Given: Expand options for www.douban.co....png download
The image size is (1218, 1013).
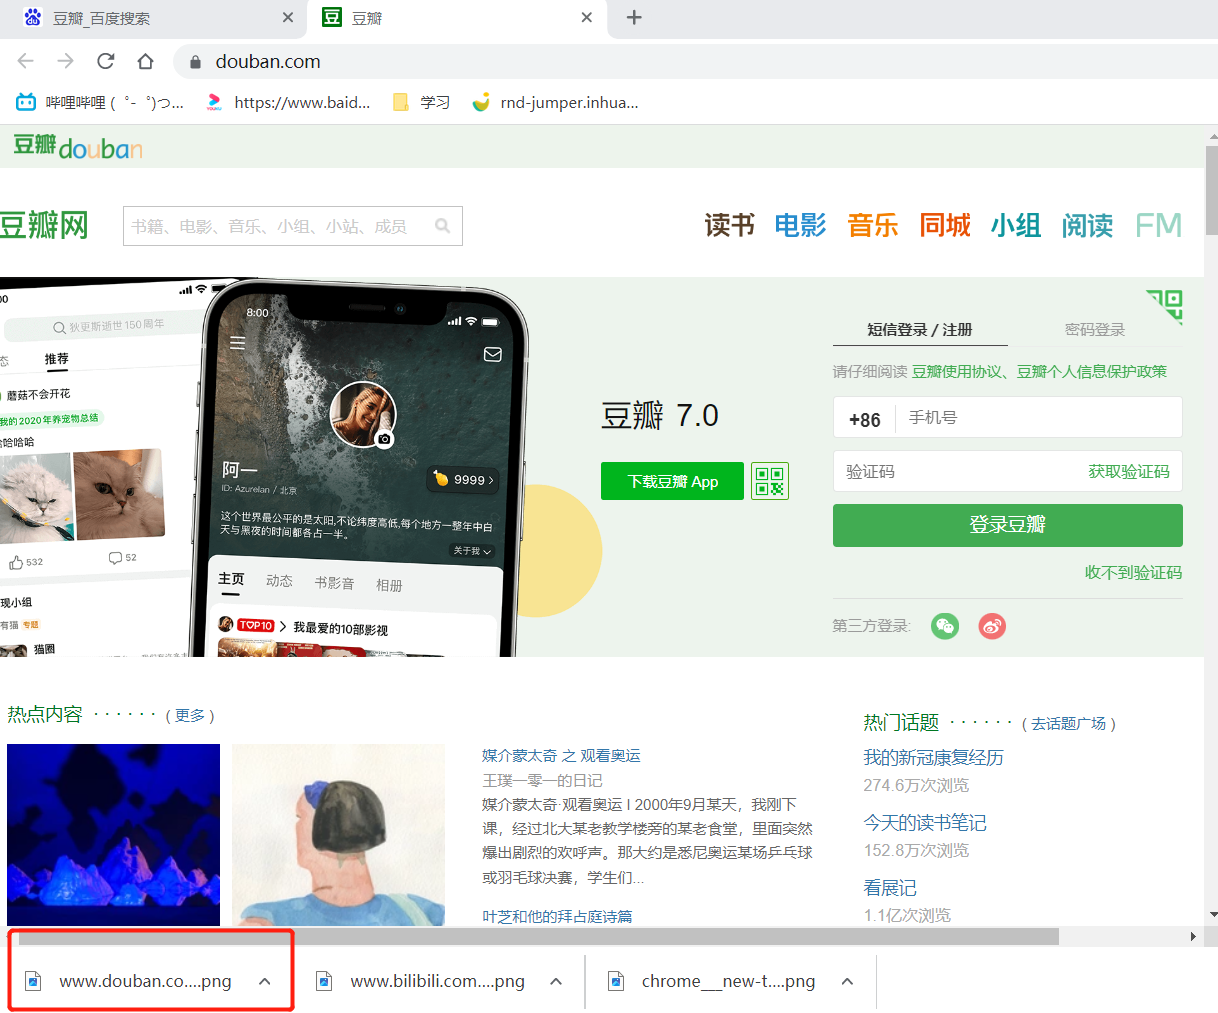Looking at the screenshot, I should pyautogui.click(x=265, y=981).
